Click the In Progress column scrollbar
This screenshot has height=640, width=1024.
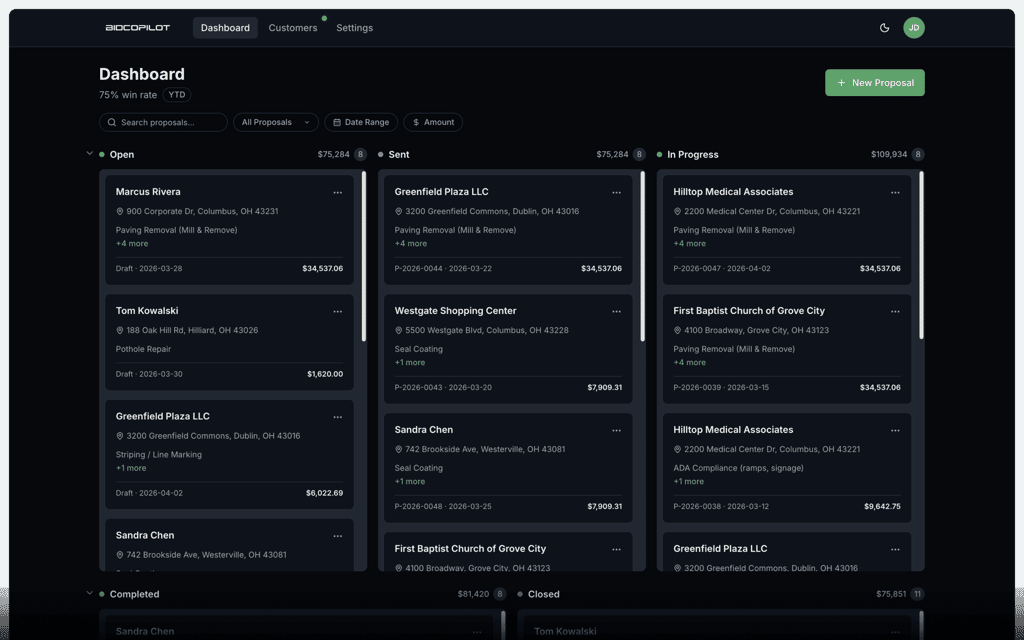pyautogui.click(x=921, y=255)
